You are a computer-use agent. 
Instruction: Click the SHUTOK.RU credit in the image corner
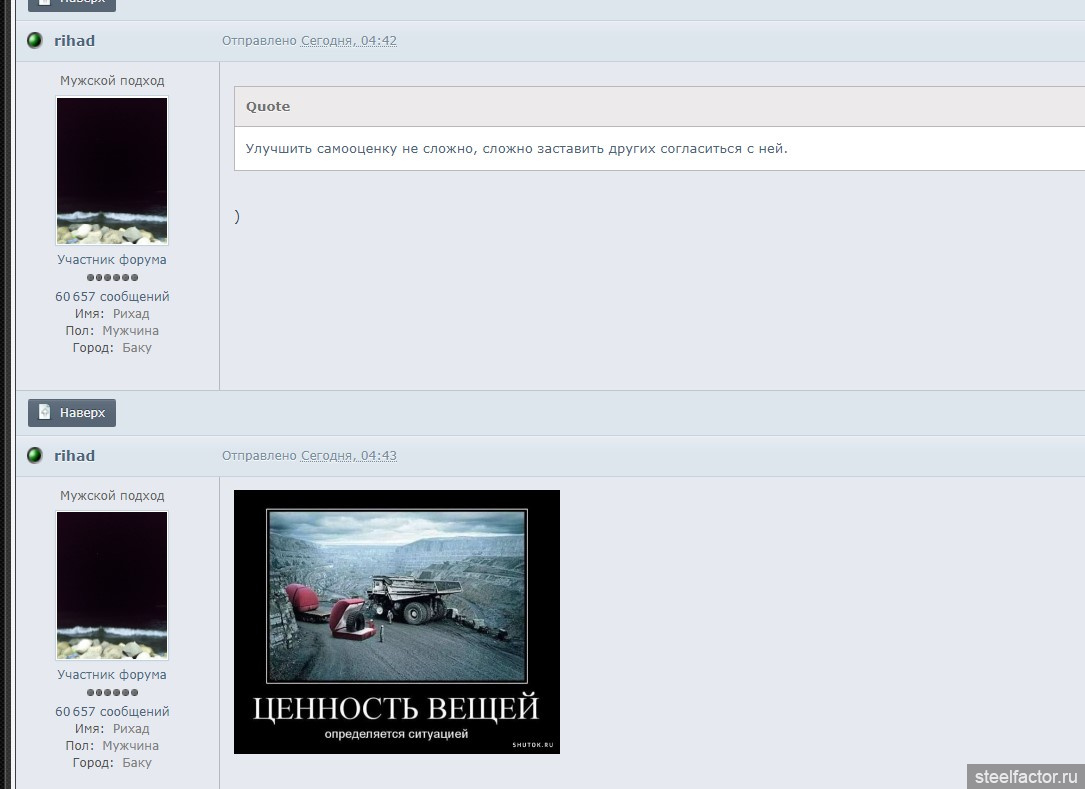533,745
